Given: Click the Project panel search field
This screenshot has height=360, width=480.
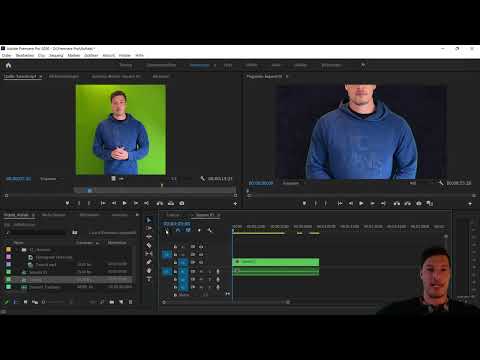Looking at the screenshot, I should click(37, 232).
